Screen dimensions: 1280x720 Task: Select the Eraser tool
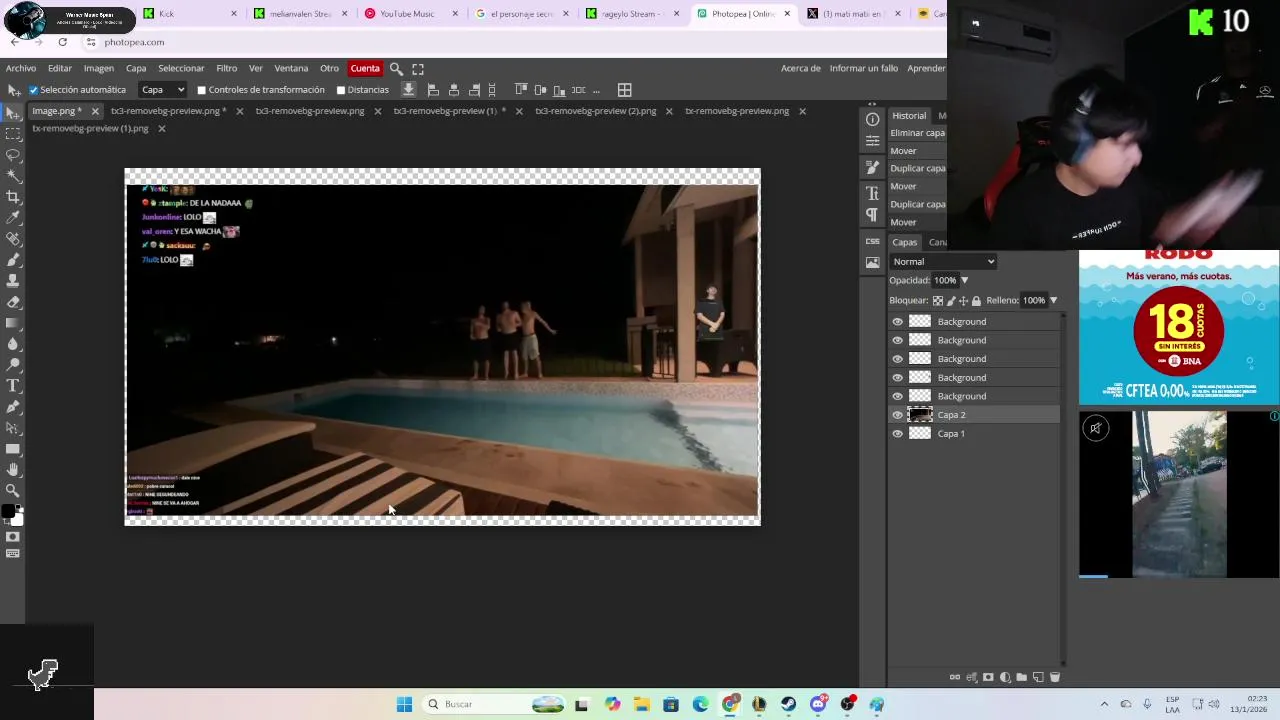[13, 301]
